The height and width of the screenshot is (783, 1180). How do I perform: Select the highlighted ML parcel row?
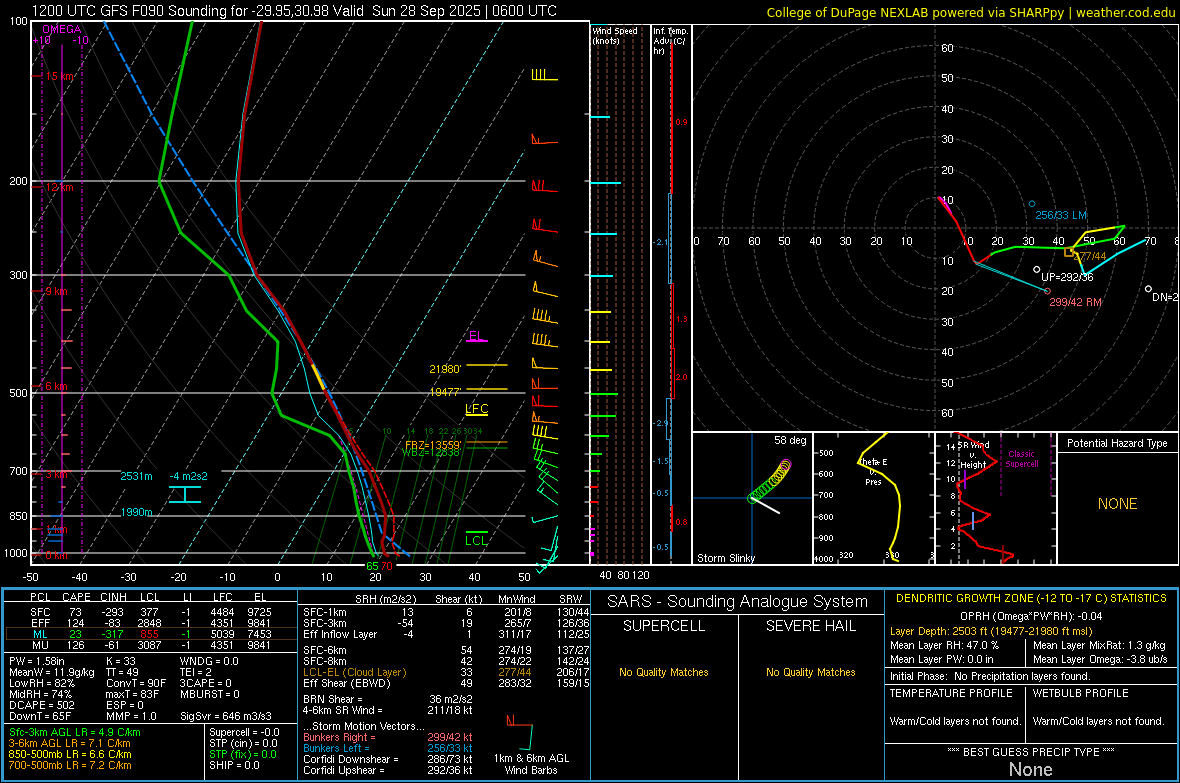151,634
